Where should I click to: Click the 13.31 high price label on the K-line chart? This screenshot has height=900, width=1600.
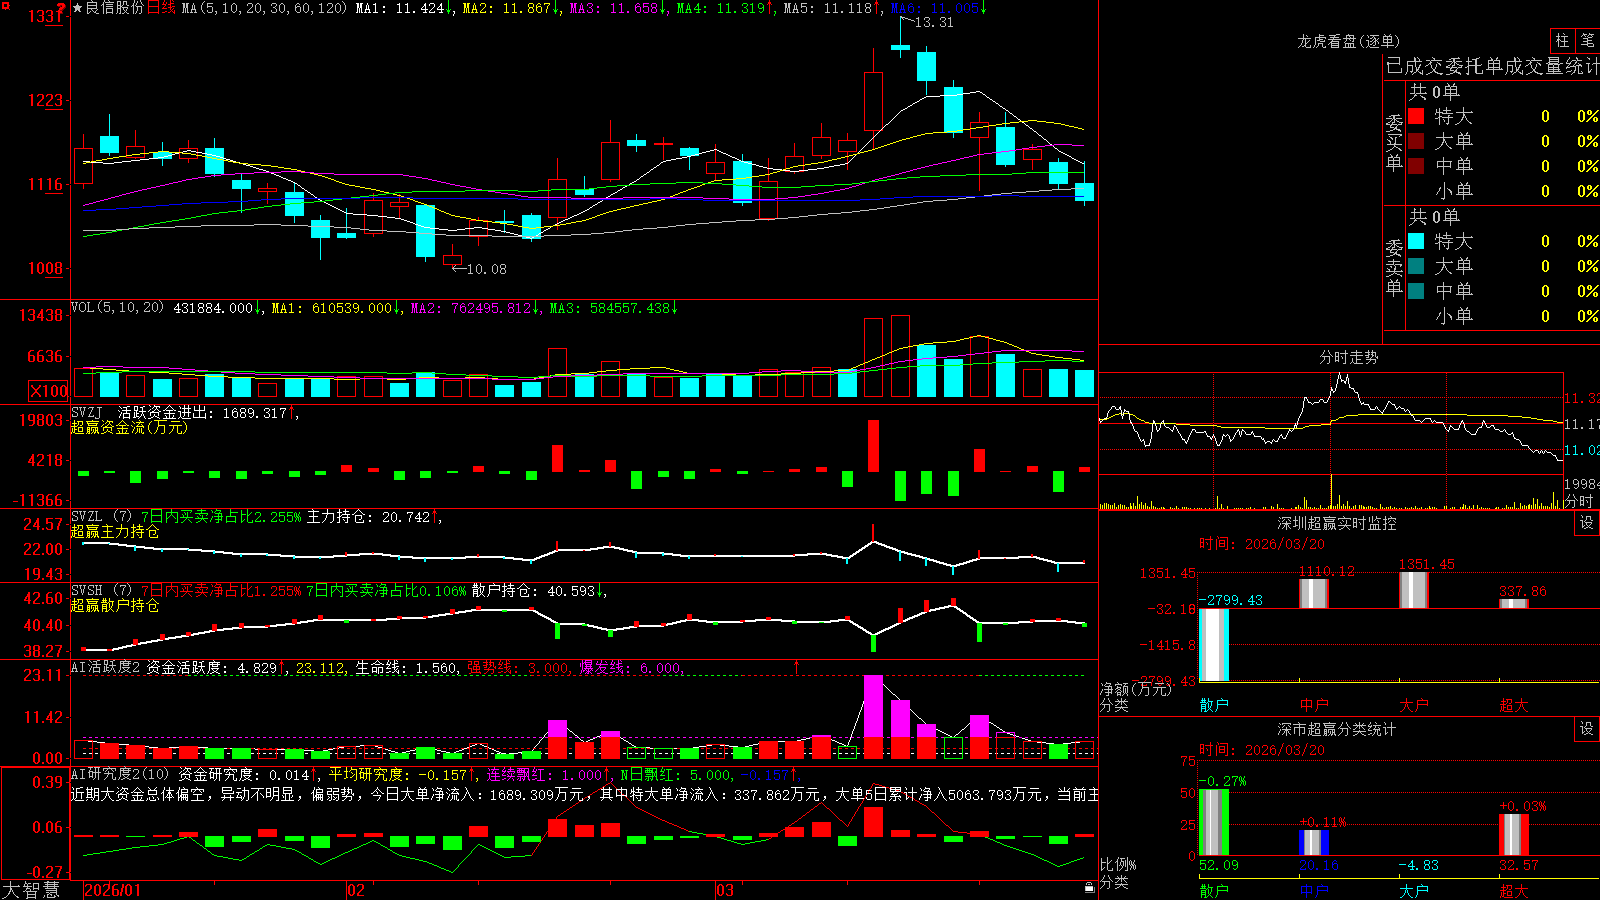point(934,22)
